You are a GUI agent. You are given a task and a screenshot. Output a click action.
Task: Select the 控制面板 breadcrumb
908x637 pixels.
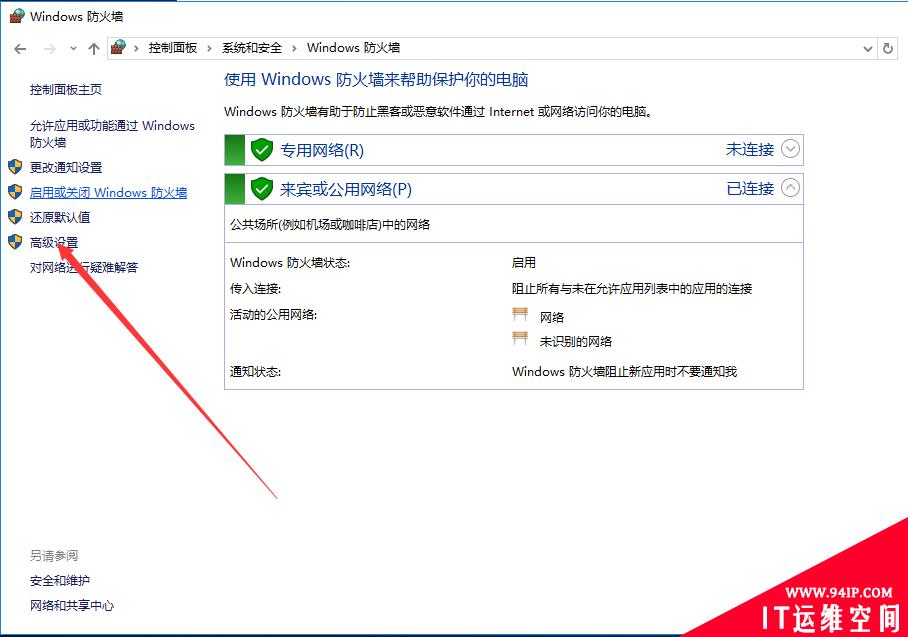coord(173,47)
